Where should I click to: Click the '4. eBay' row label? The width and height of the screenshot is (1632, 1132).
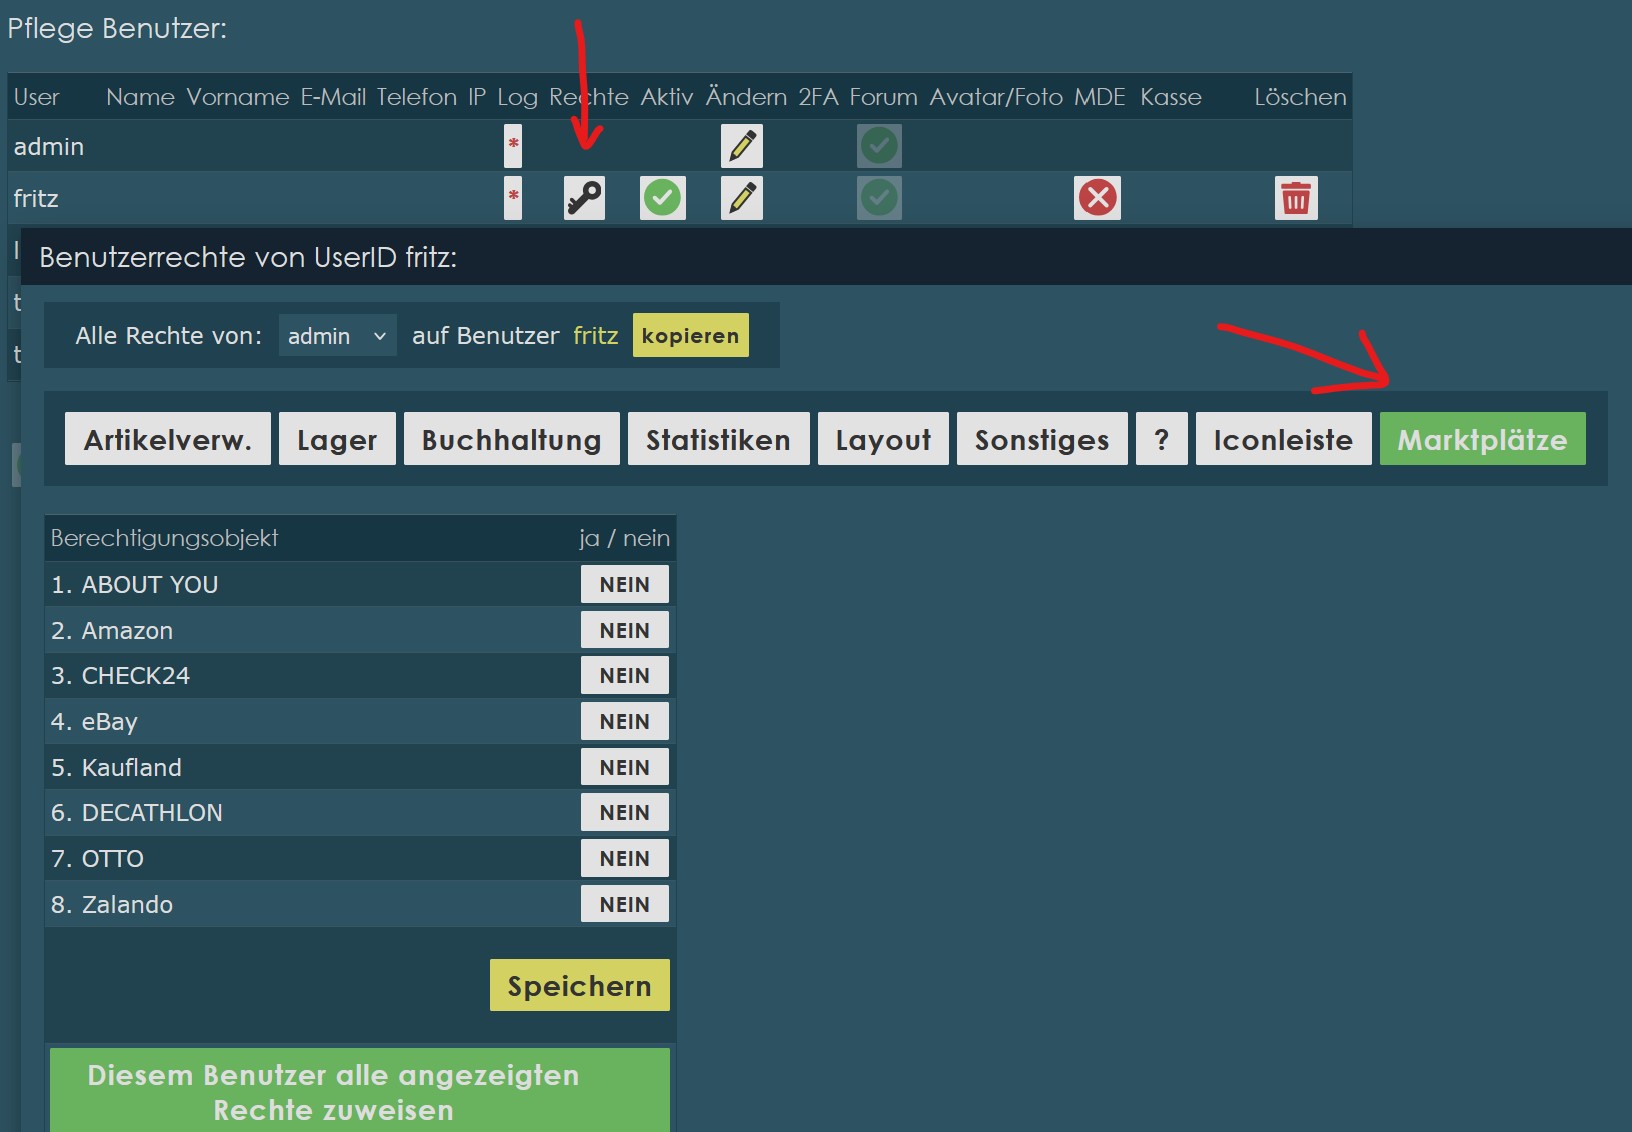[95, 722]
